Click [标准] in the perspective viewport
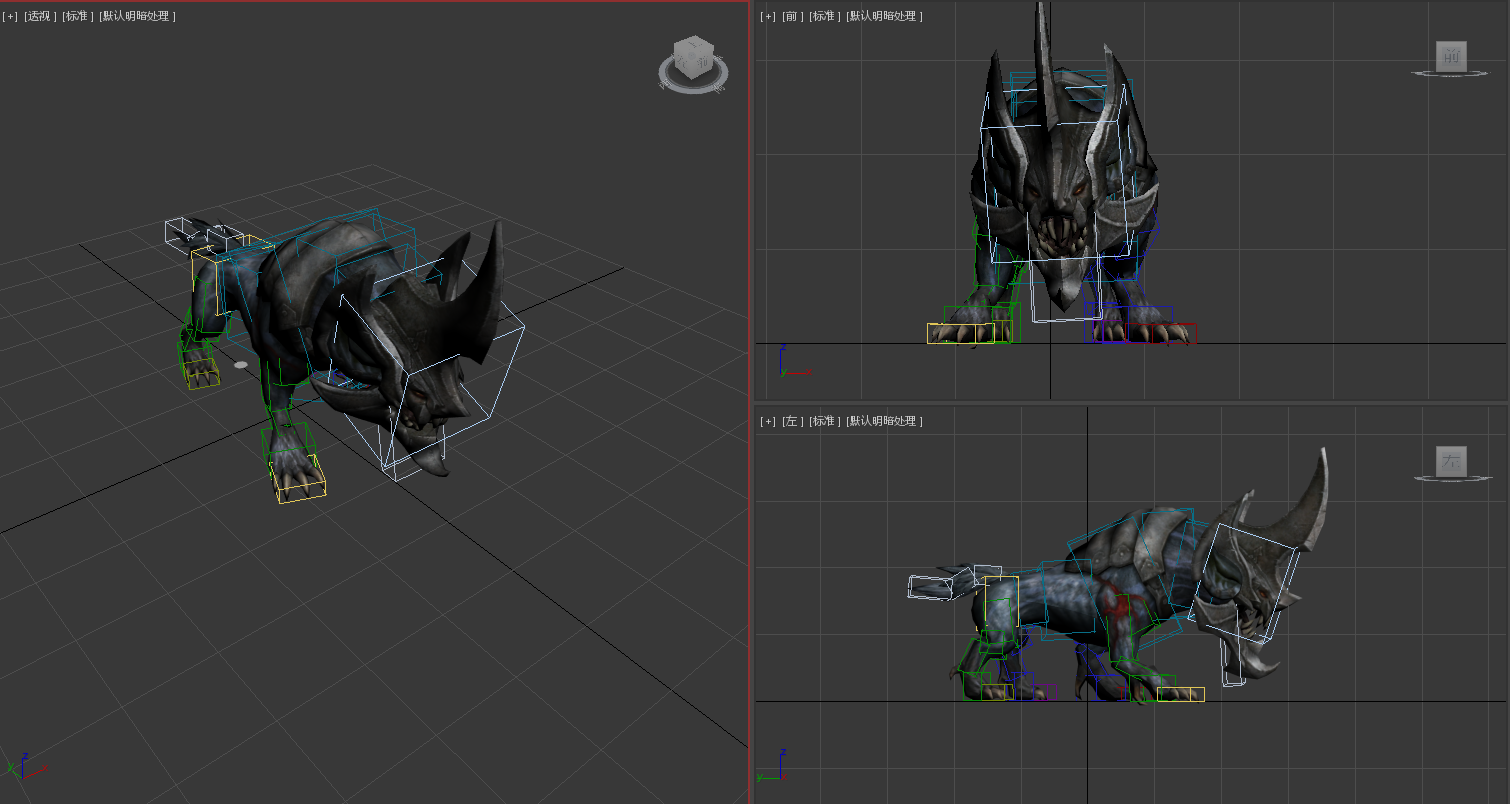 pos(77,16)
